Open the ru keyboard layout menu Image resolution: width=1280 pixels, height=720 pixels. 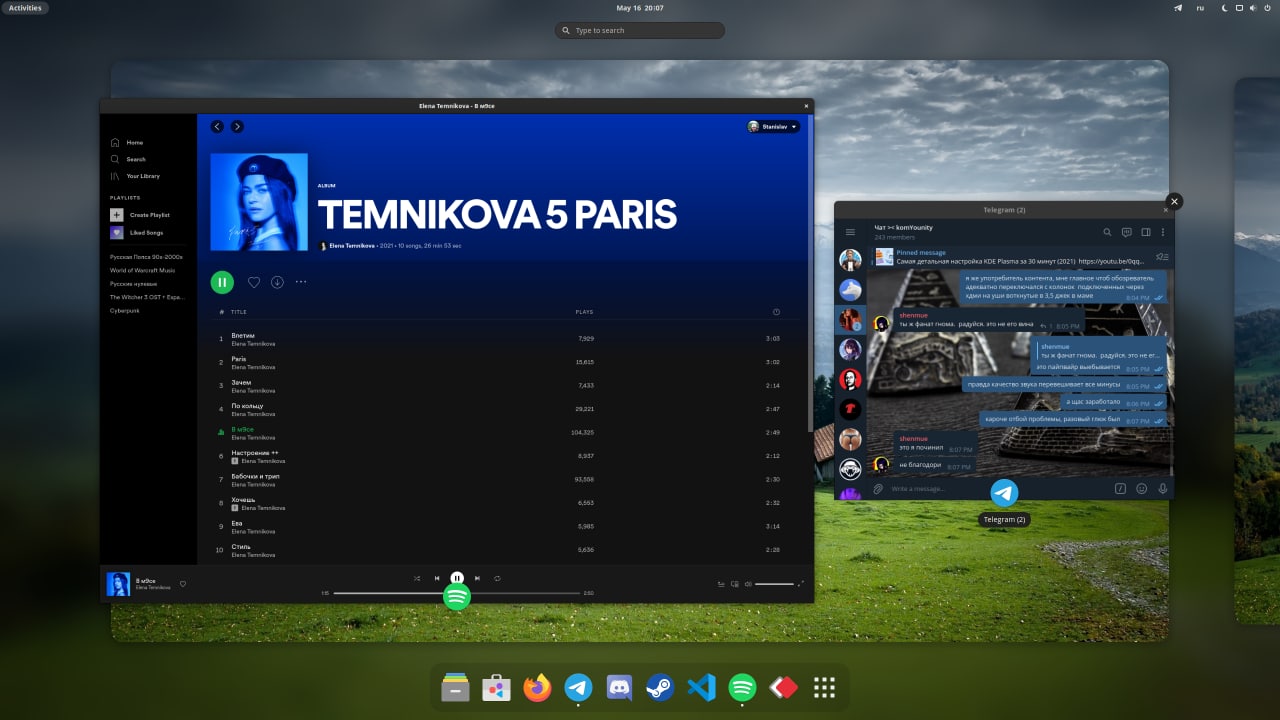point(1200,8)
